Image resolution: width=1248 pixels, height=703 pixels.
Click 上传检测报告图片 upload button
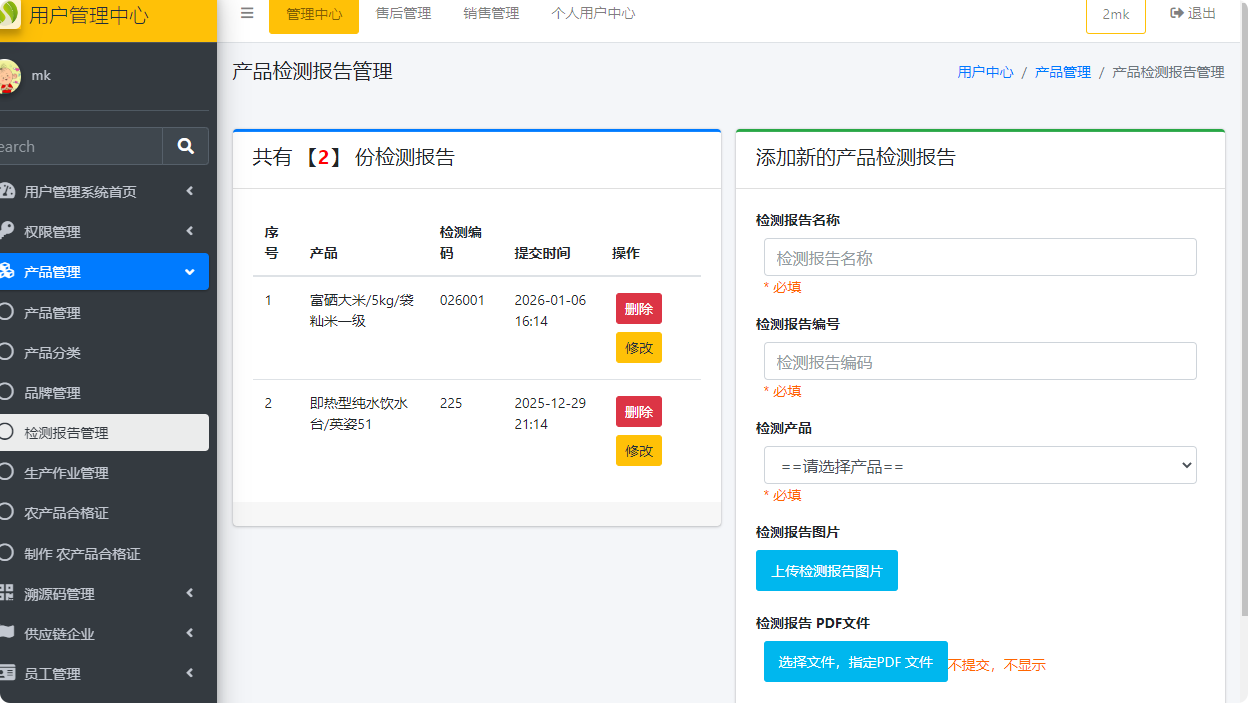coord(827,571)
